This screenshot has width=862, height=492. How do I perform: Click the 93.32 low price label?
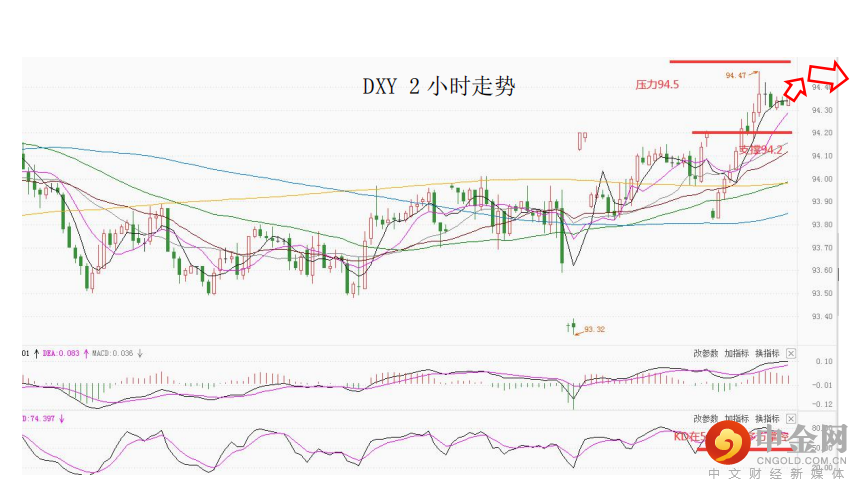point(594,329)
